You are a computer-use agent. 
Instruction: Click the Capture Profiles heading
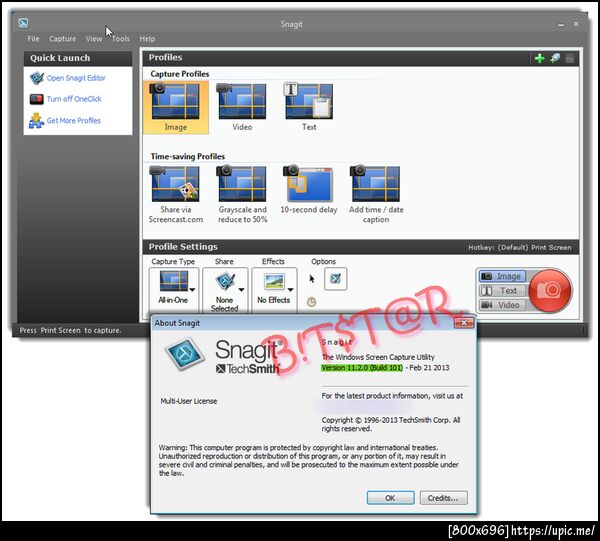pos(179,74)
